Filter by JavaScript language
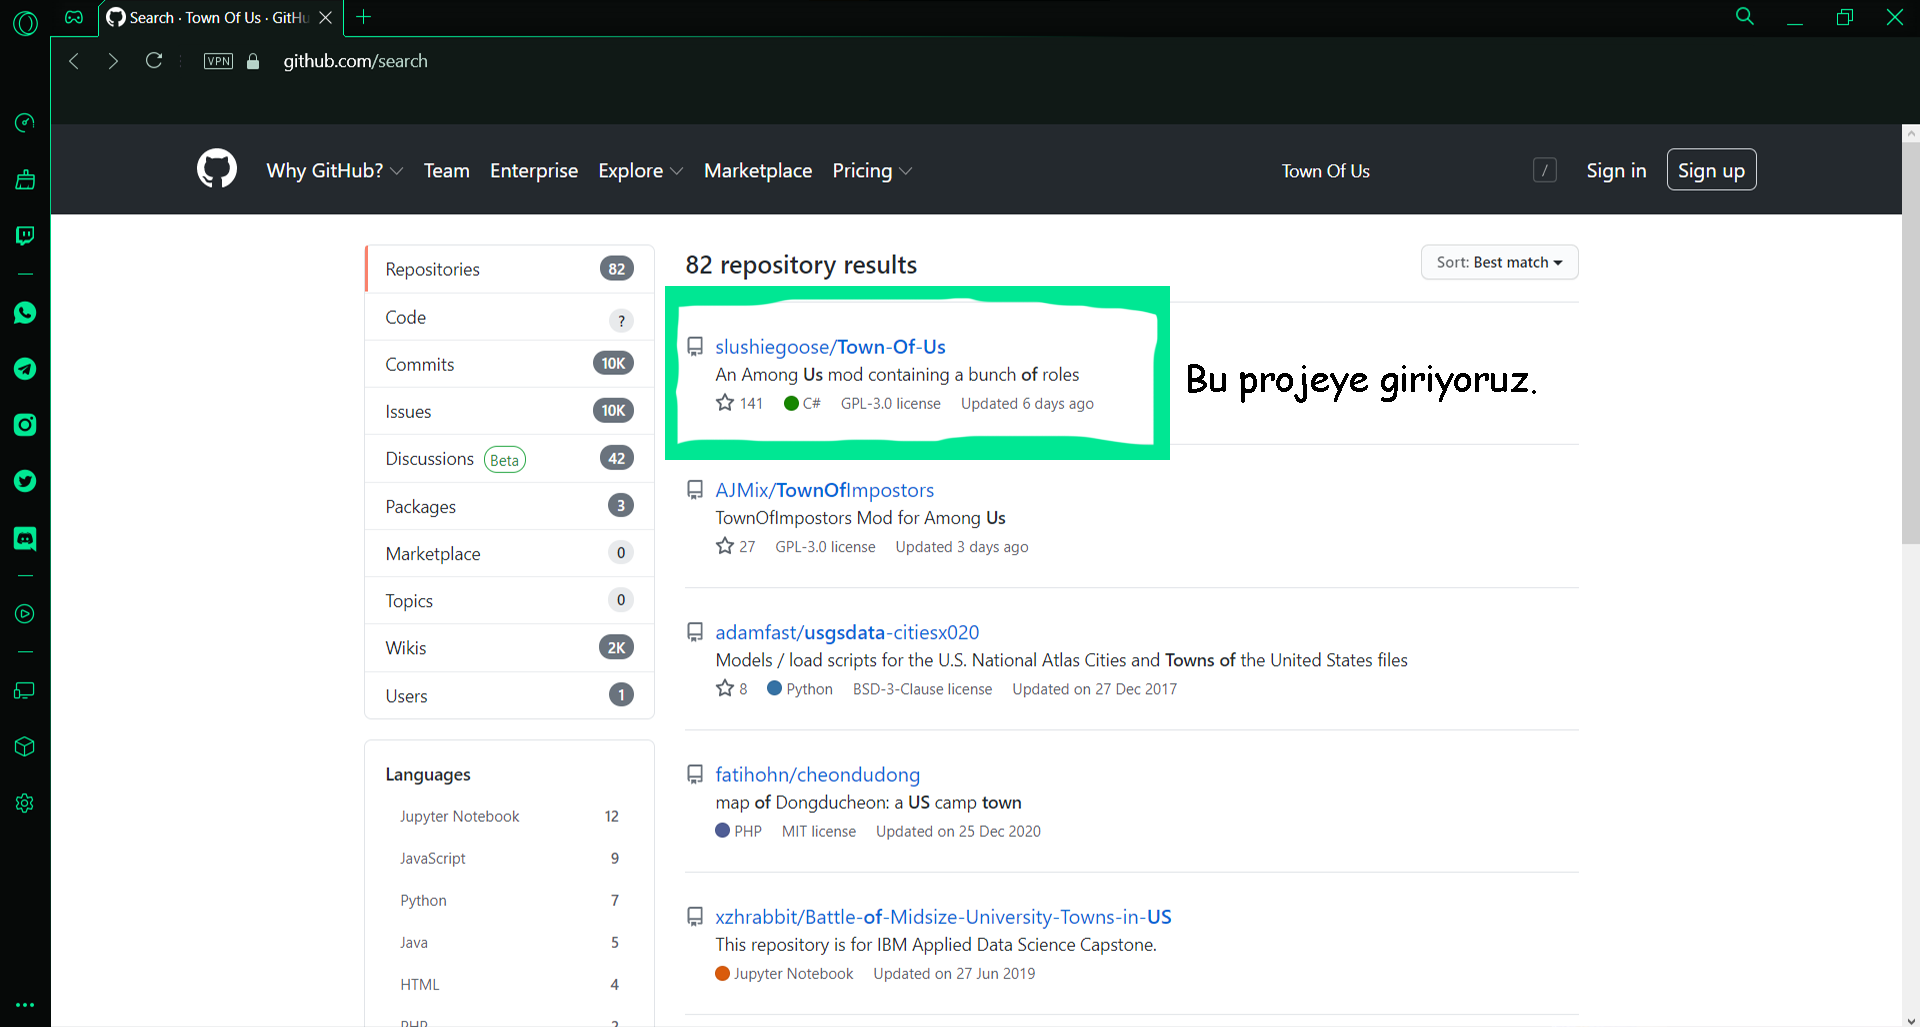Screen dimensions: 1920x1027 coord(509,858)
